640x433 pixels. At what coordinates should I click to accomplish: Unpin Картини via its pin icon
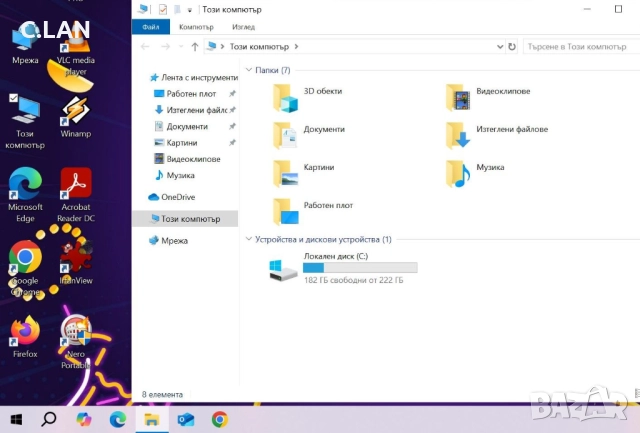click(x=232, y=143)
